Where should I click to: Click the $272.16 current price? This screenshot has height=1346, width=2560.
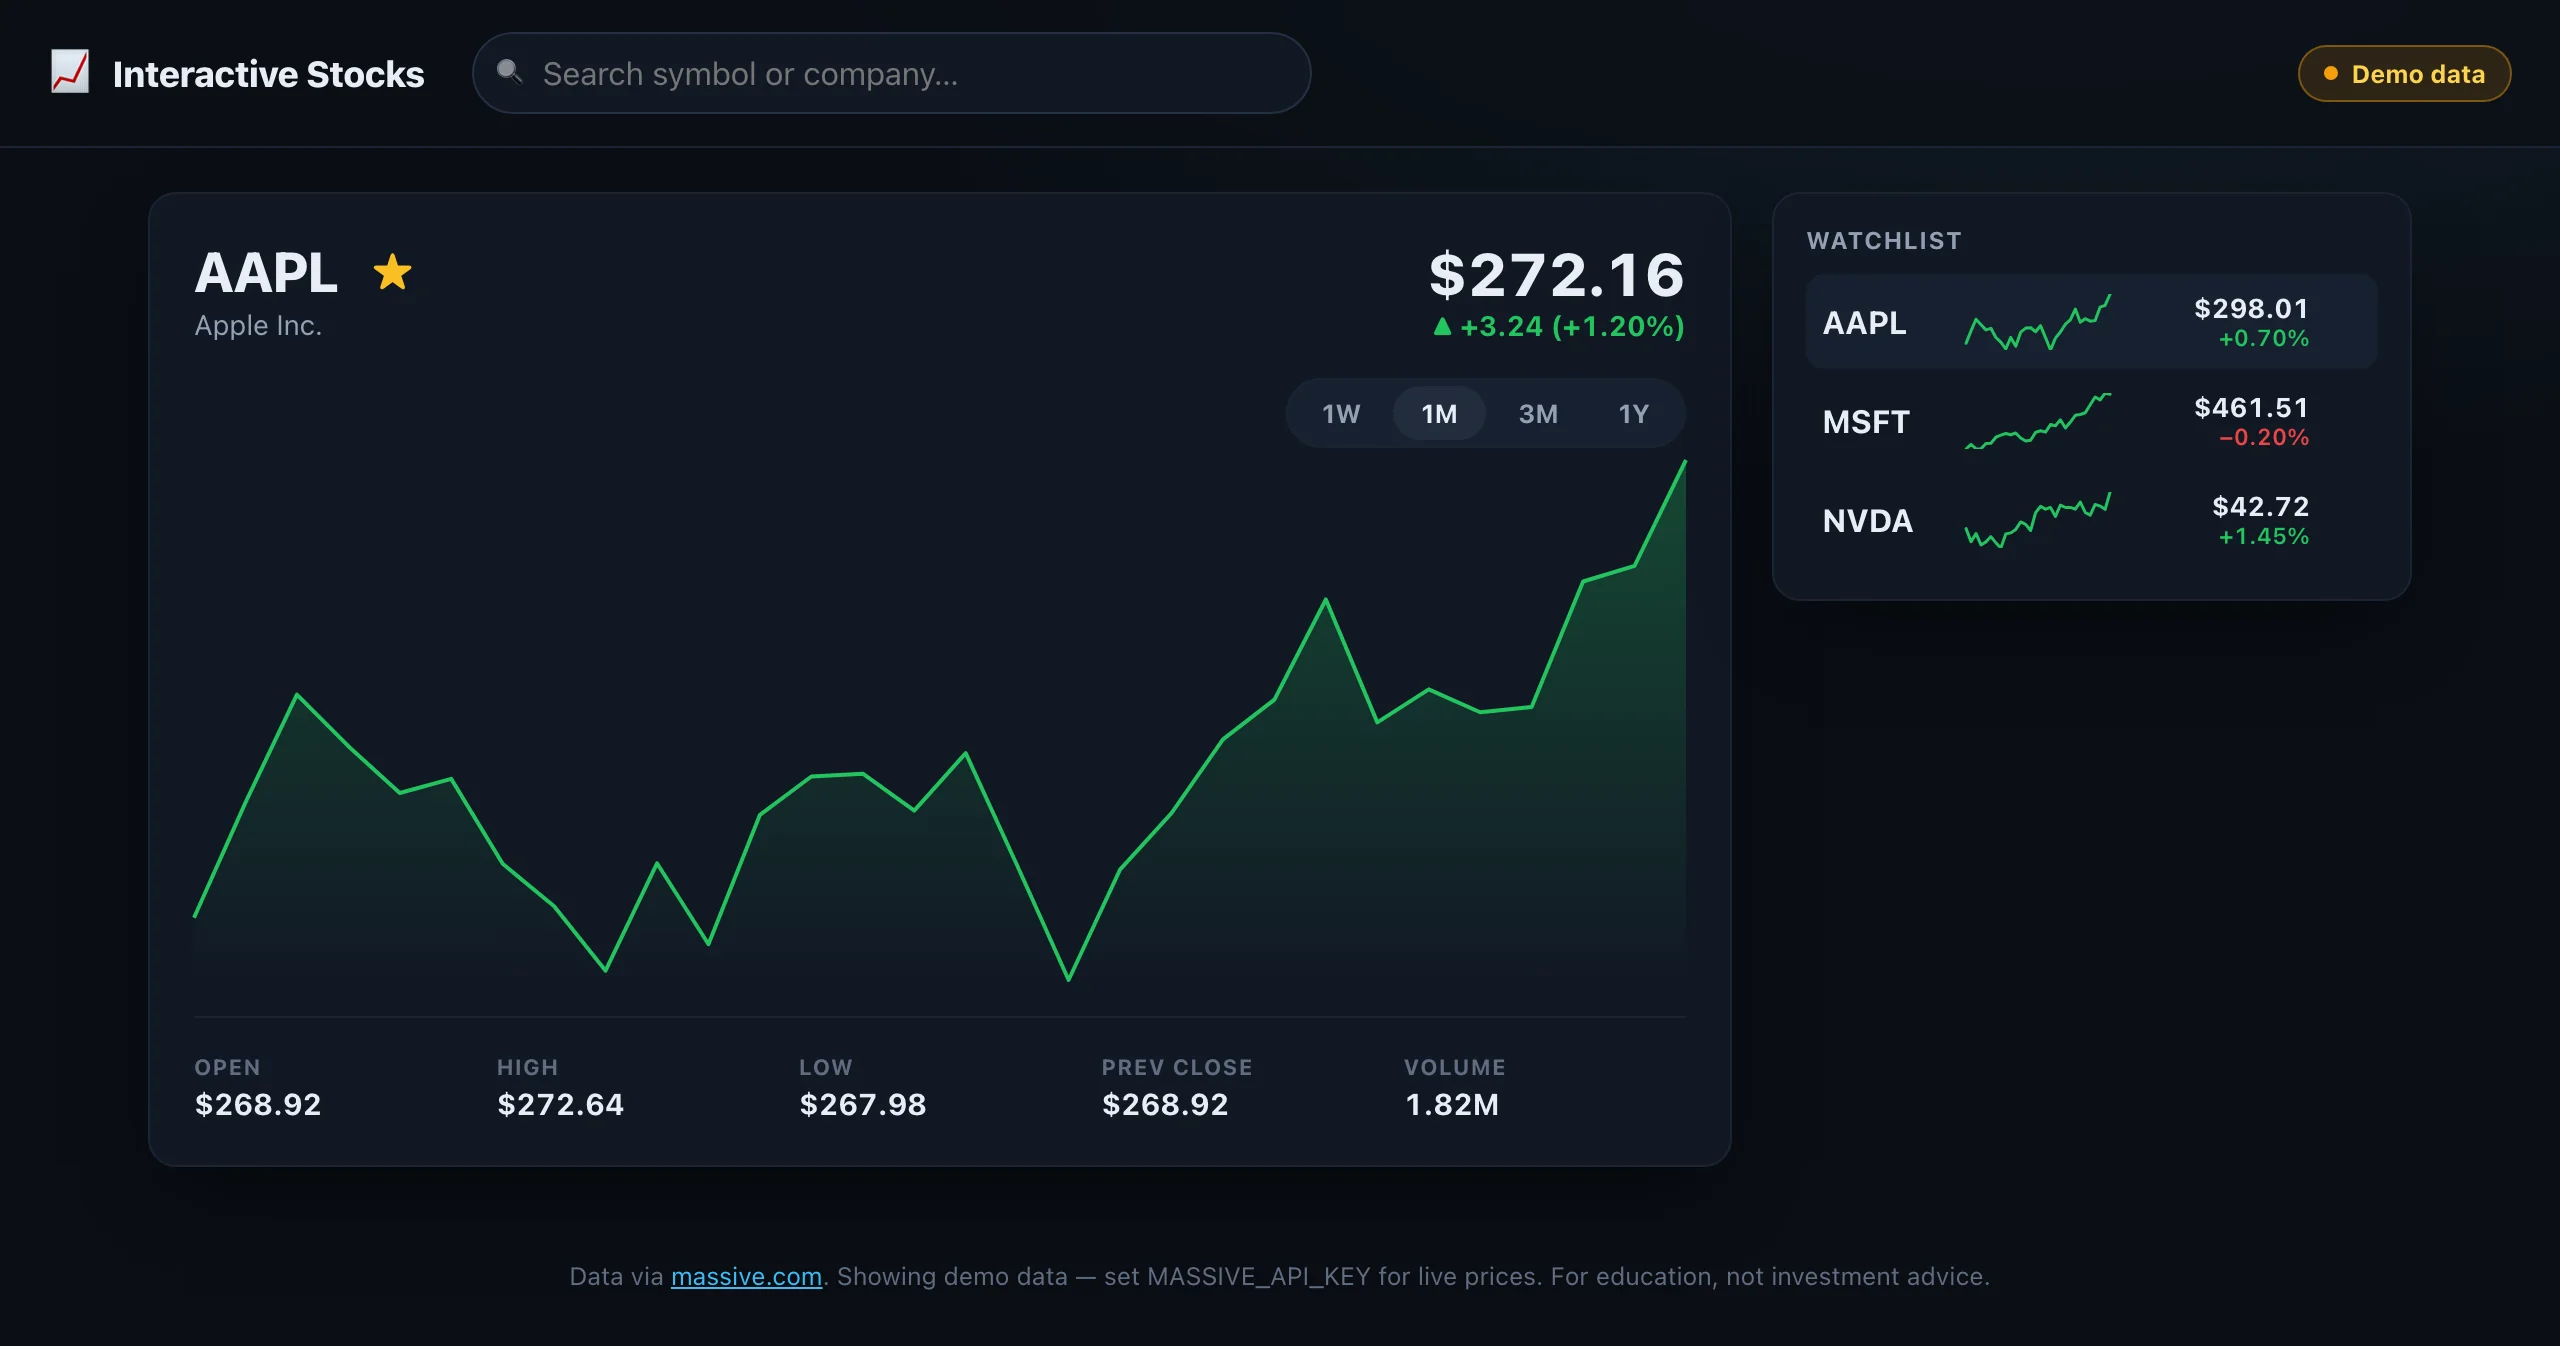click(x=1556, y=275)
